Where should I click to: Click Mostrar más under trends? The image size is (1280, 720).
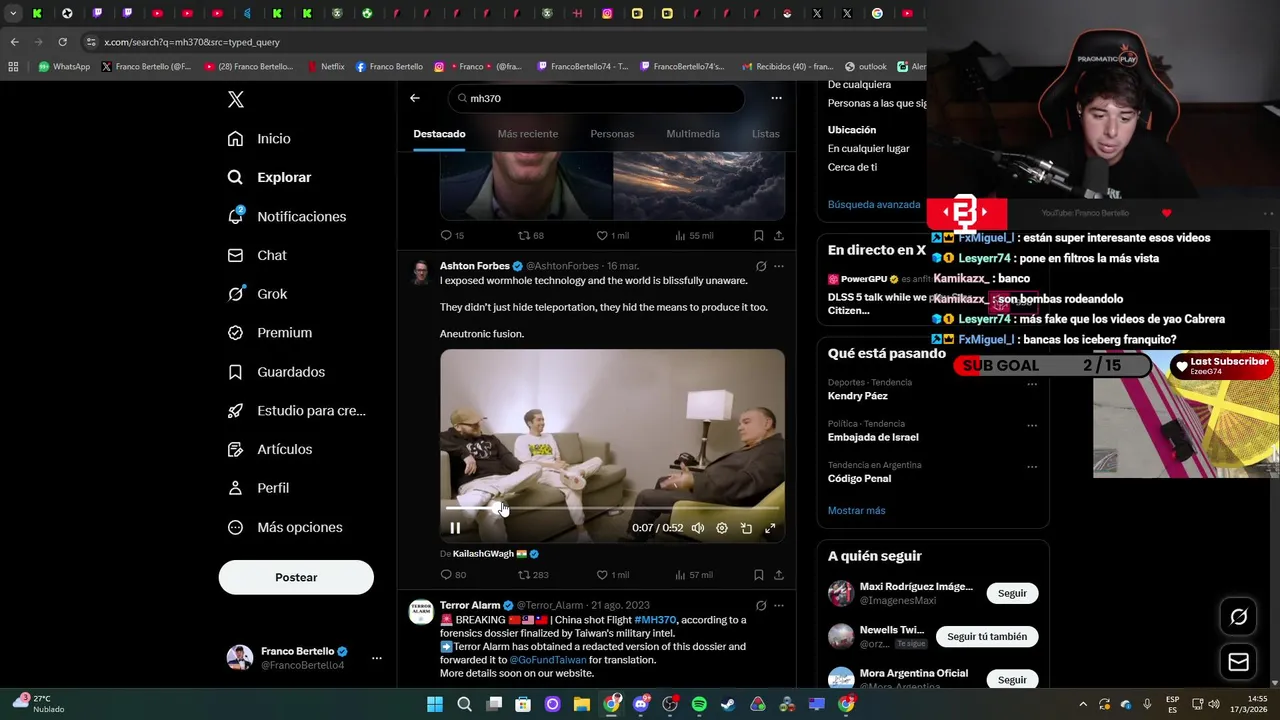click(x=856, y=510)
